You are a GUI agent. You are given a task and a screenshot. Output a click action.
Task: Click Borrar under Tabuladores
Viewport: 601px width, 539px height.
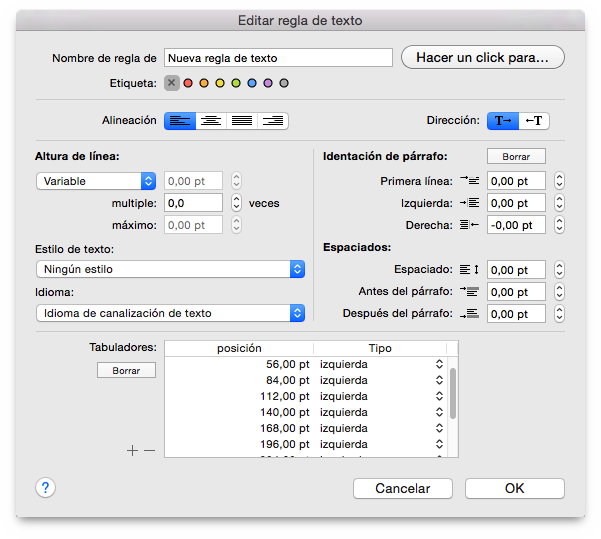click(x=126, y=370)
